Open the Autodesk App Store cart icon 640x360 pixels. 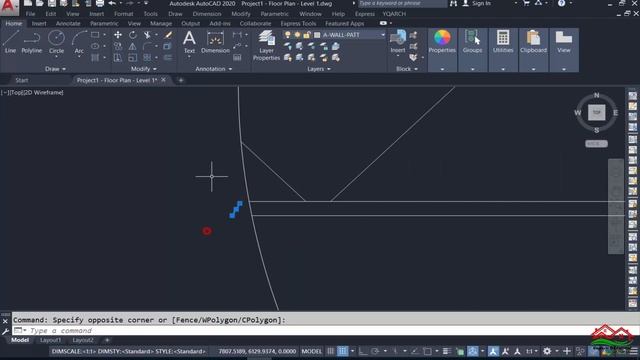526,3
